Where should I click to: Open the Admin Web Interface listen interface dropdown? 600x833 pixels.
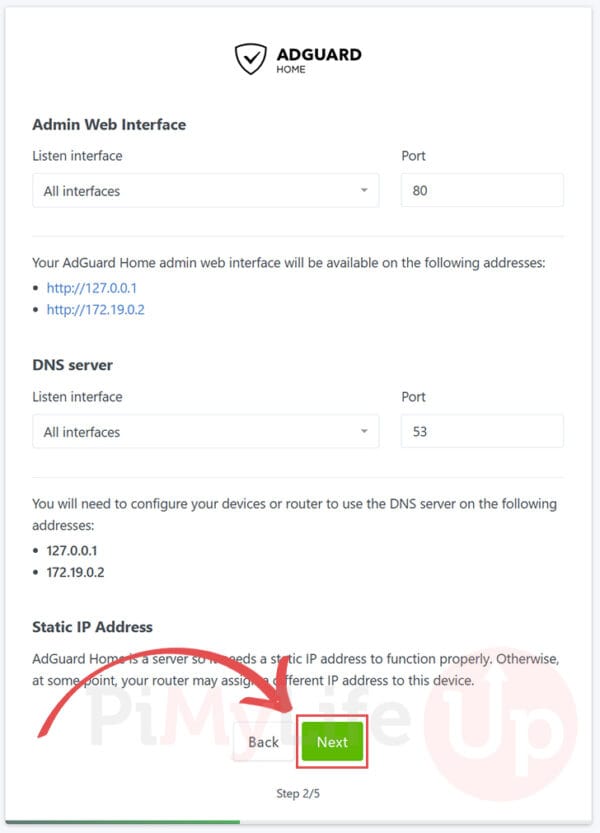[205, 190]
